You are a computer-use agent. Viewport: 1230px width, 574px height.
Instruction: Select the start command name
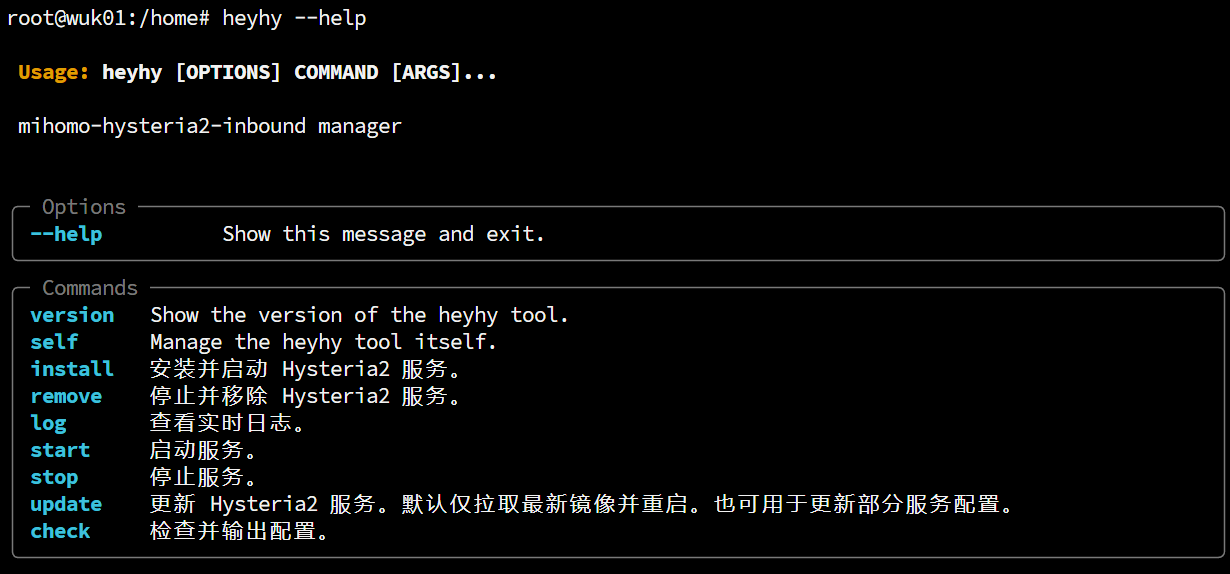click(60, 450)
